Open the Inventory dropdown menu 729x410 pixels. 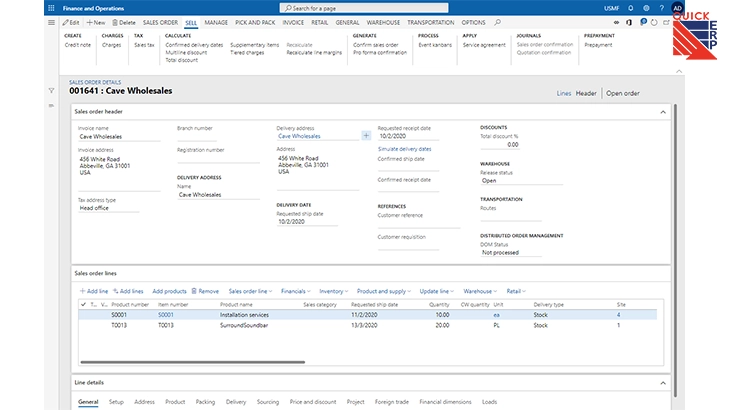coord(333,291)
